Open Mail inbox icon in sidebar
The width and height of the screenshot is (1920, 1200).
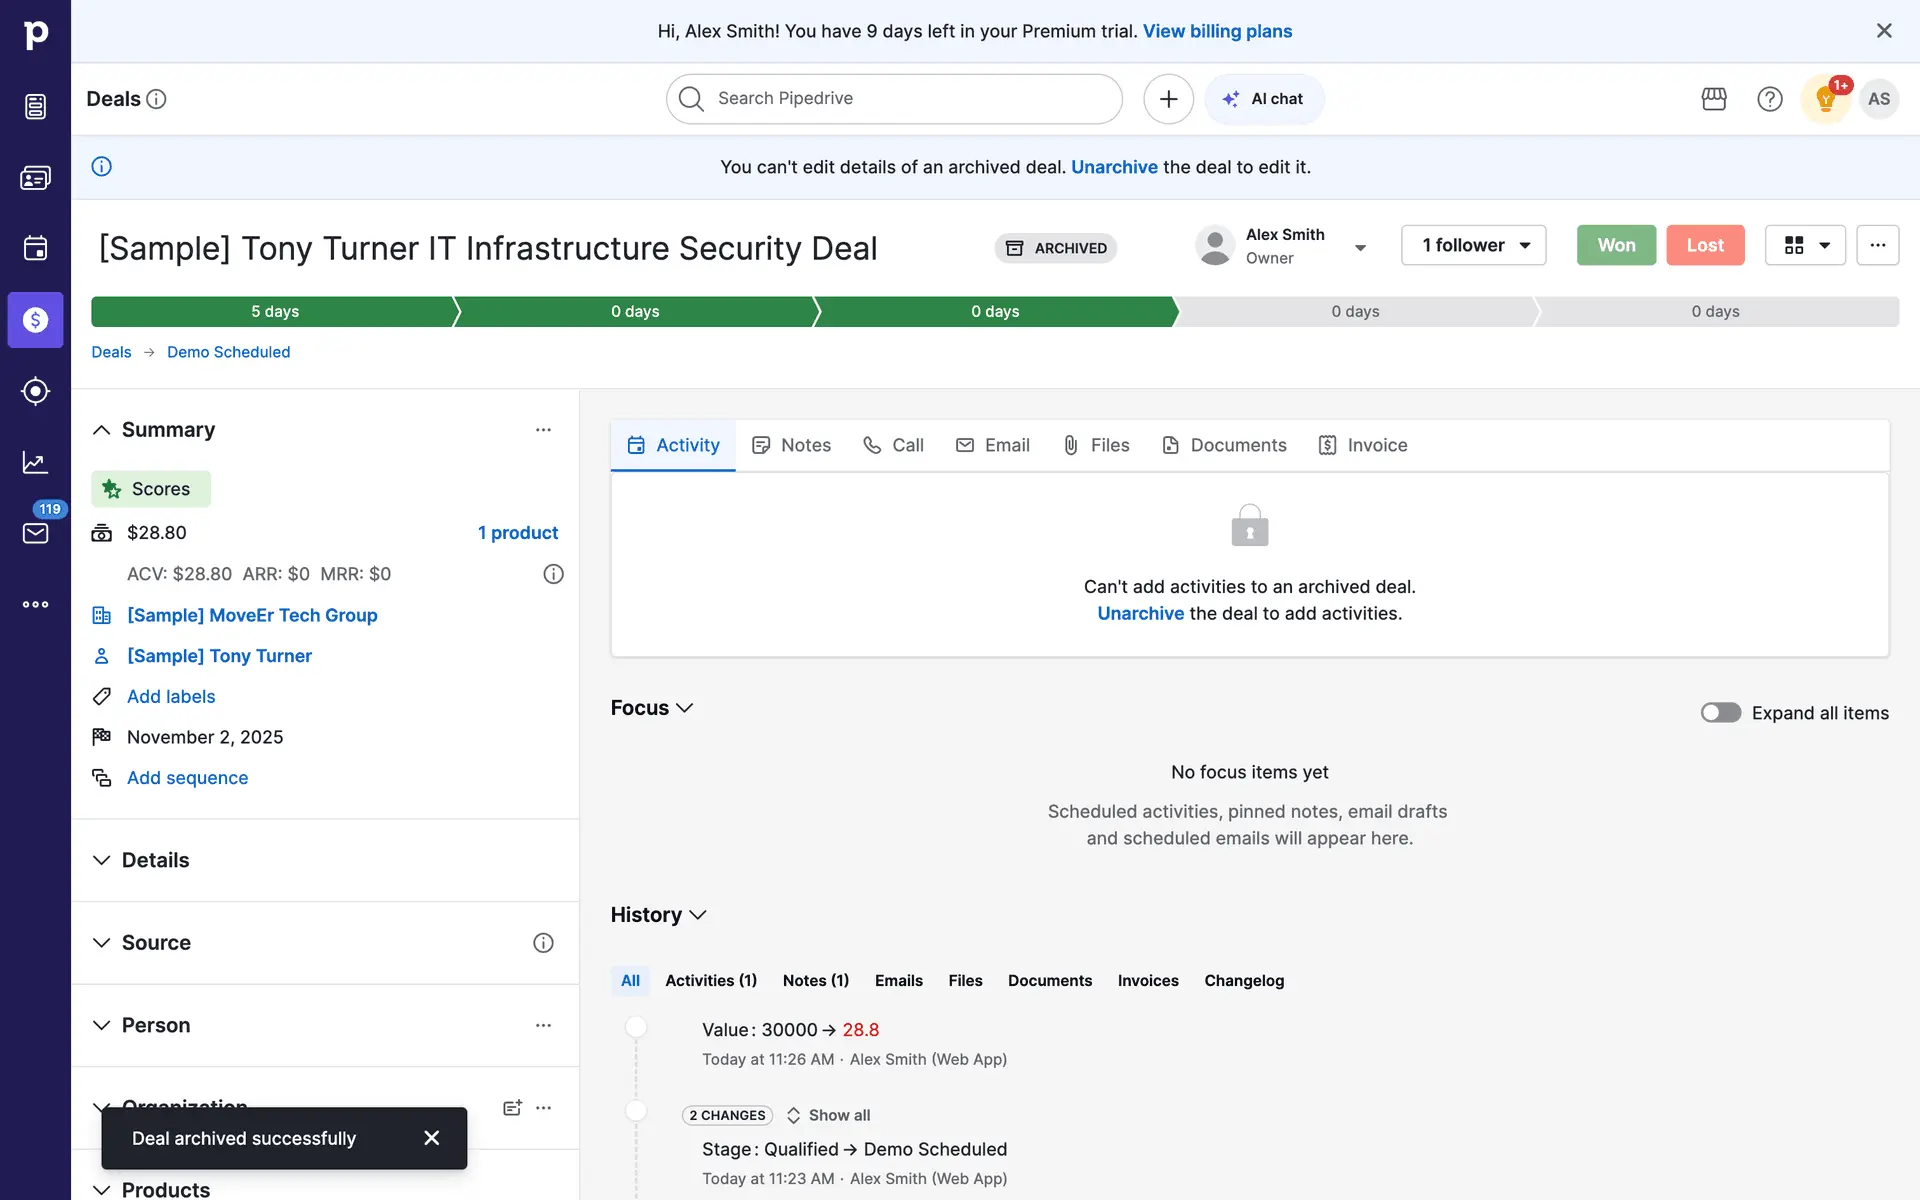point(35,533)
